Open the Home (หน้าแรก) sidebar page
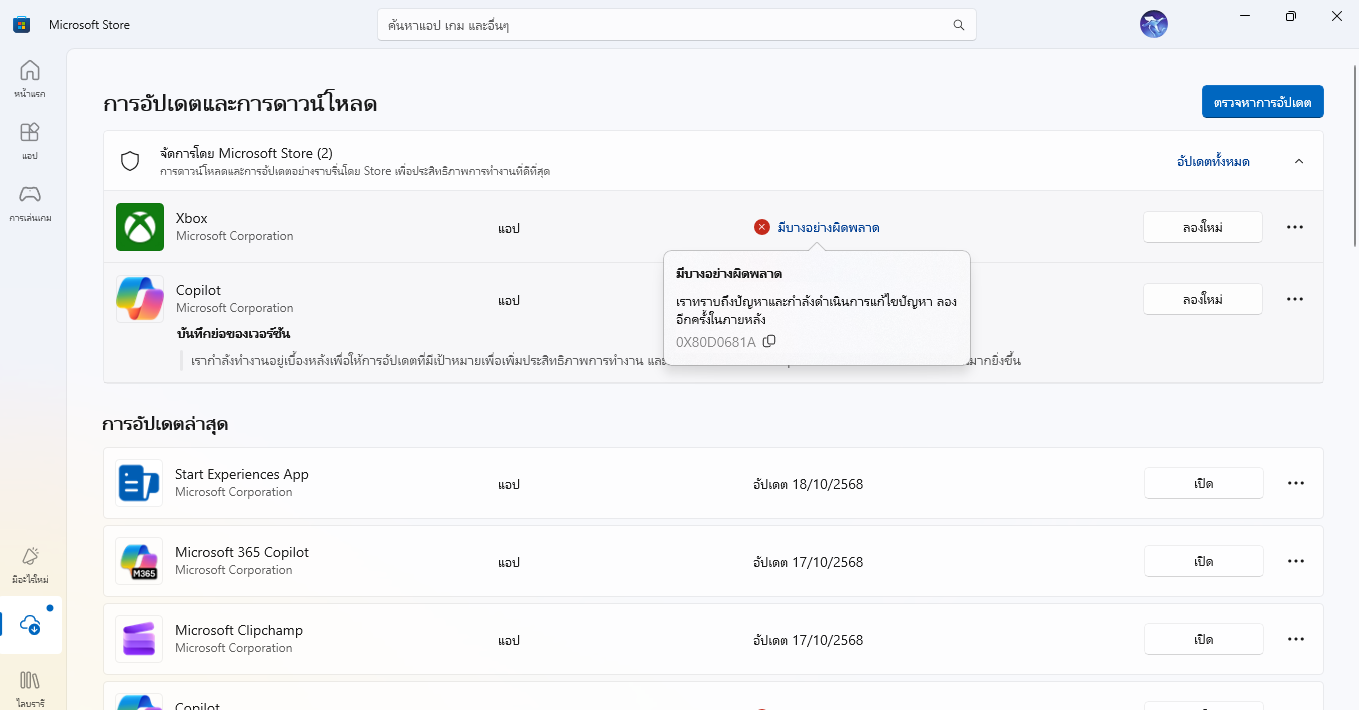This screenshot has height=710, width=1359. (x=30, y=79)
